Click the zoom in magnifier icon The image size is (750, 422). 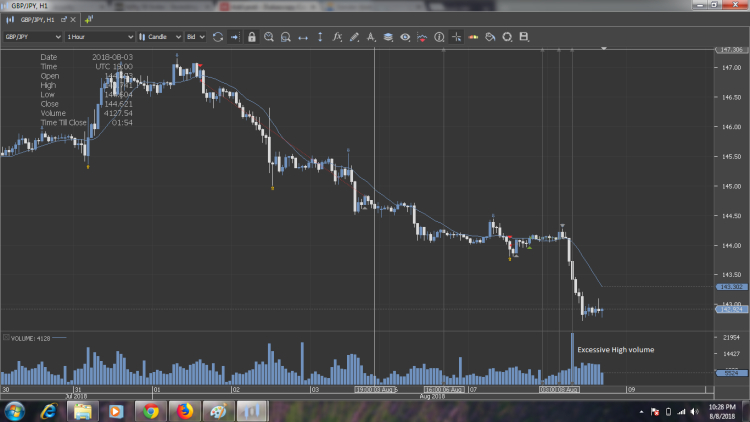coord(269,37)
